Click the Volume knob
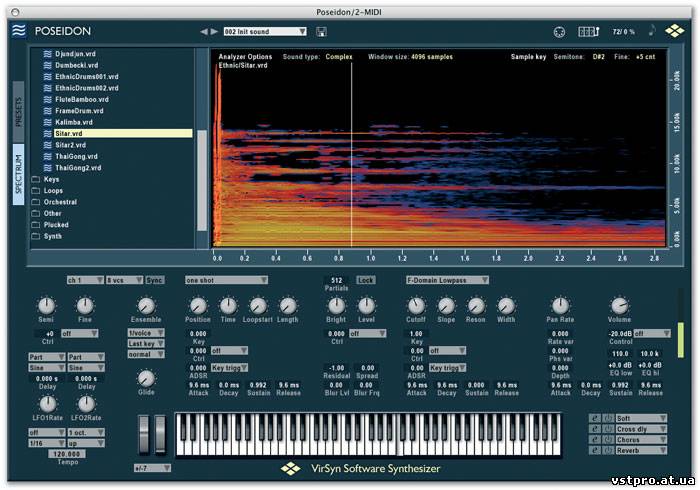The height and width of the screenshot is (490, 700). pyautogui.click(x=619, y=306)
